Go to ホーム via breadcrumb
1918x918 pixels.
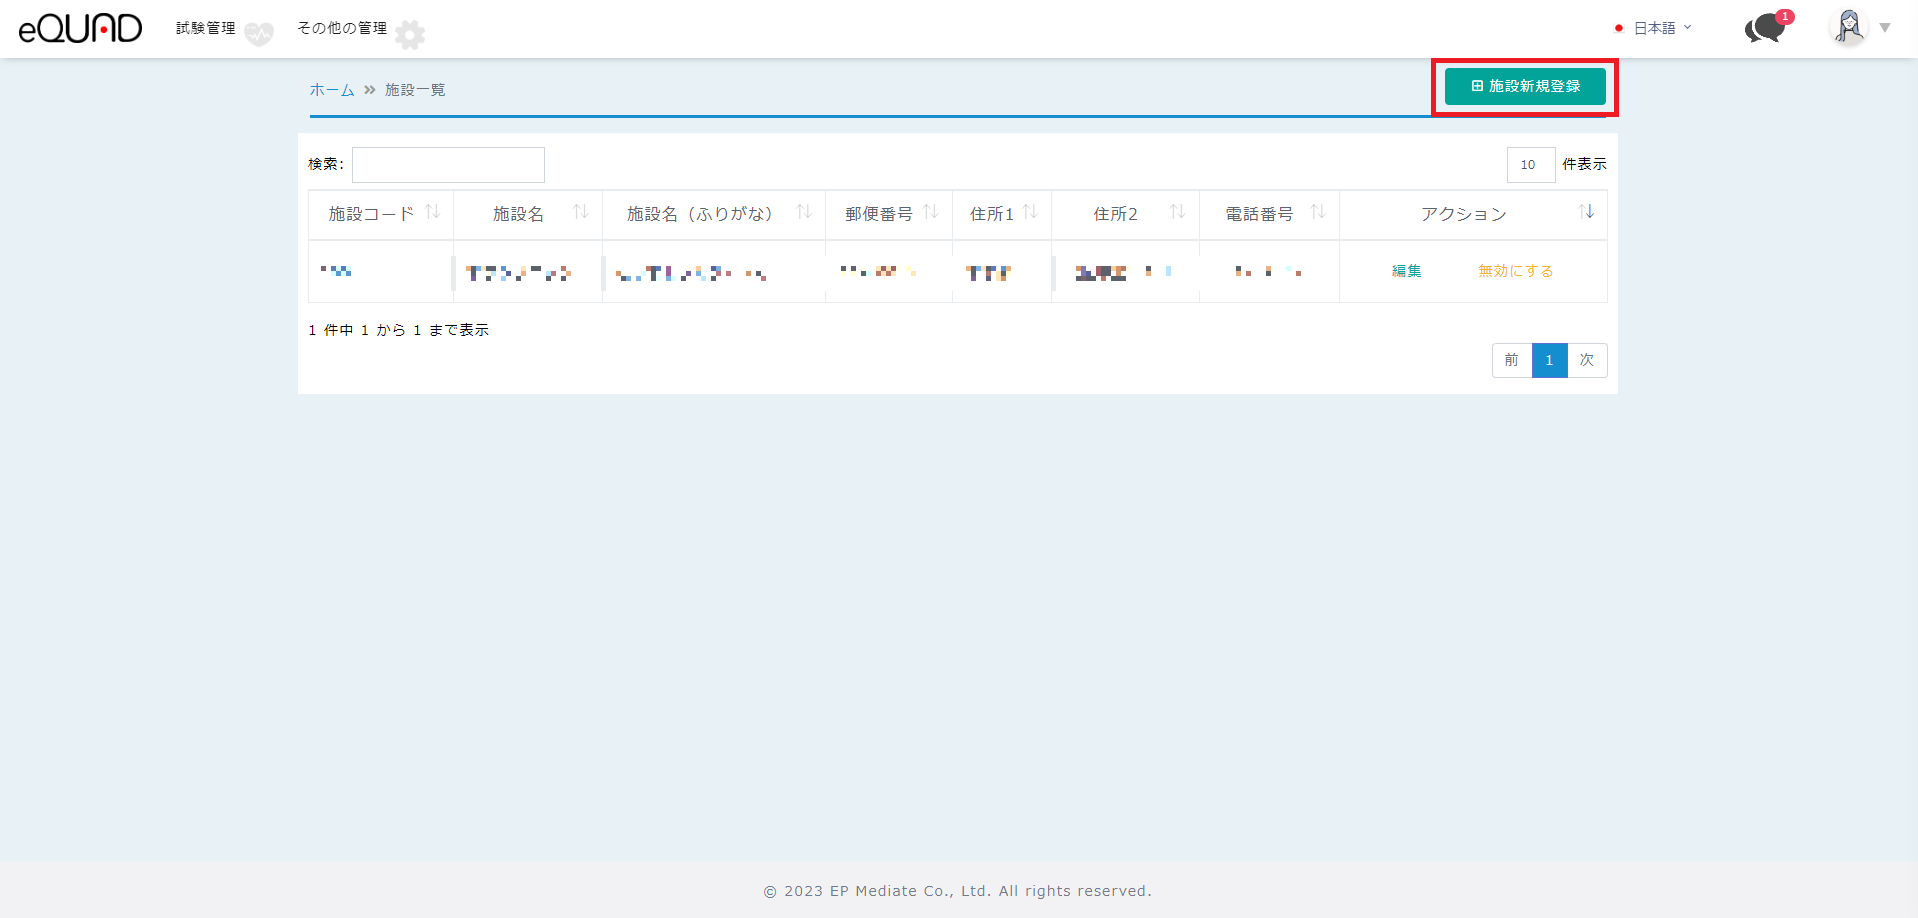point(332,90)
